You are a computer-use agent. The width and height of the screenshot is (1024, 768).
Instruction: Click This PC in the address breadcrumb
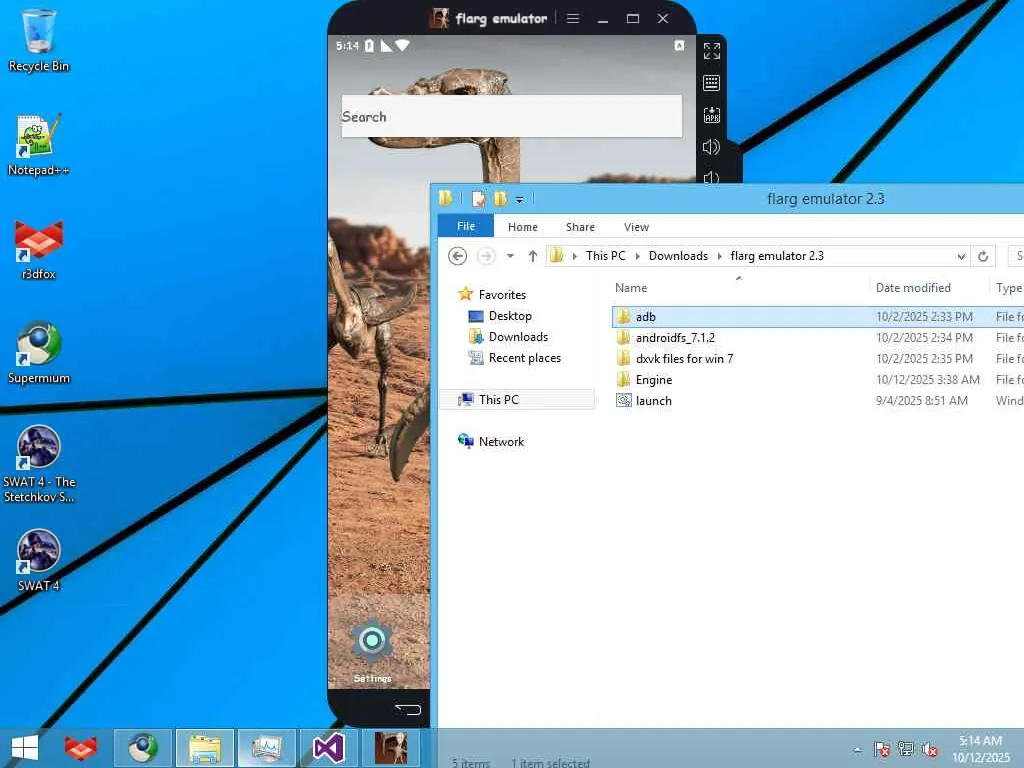[x=605, y=256]
